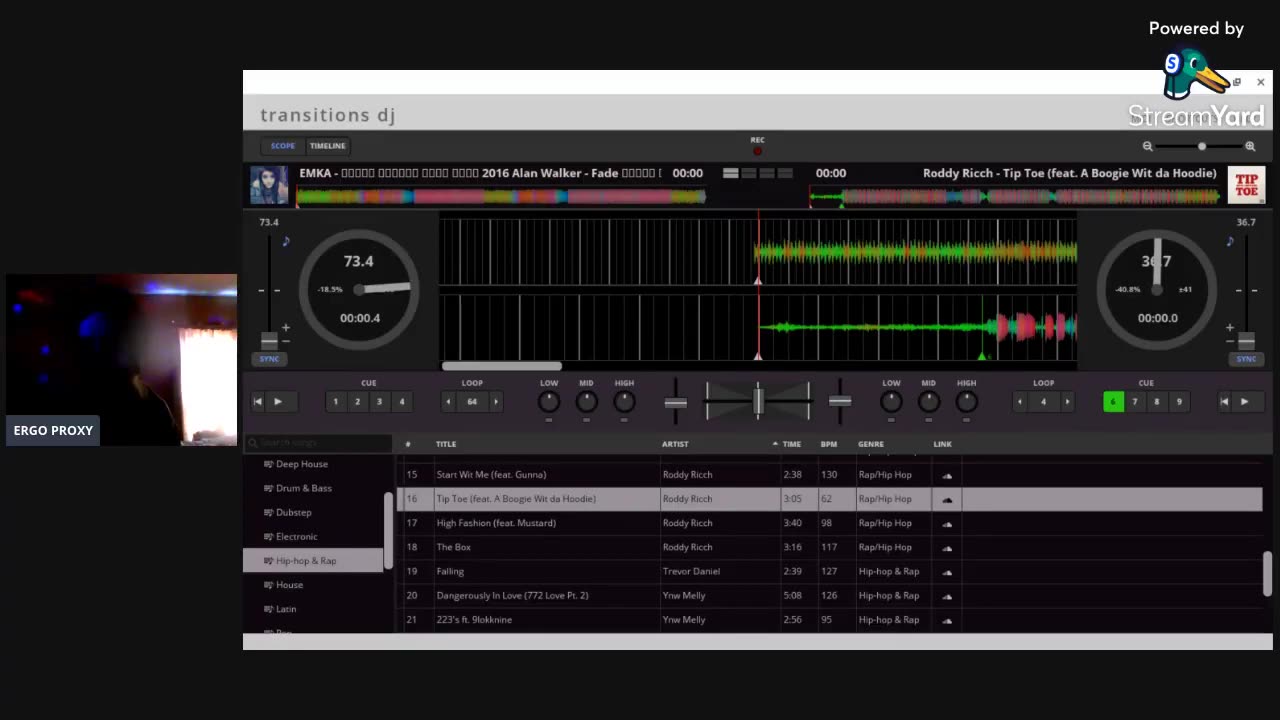
Task: Trigger green cue point 6 on right deck
Action: [x=1113, y=402]
